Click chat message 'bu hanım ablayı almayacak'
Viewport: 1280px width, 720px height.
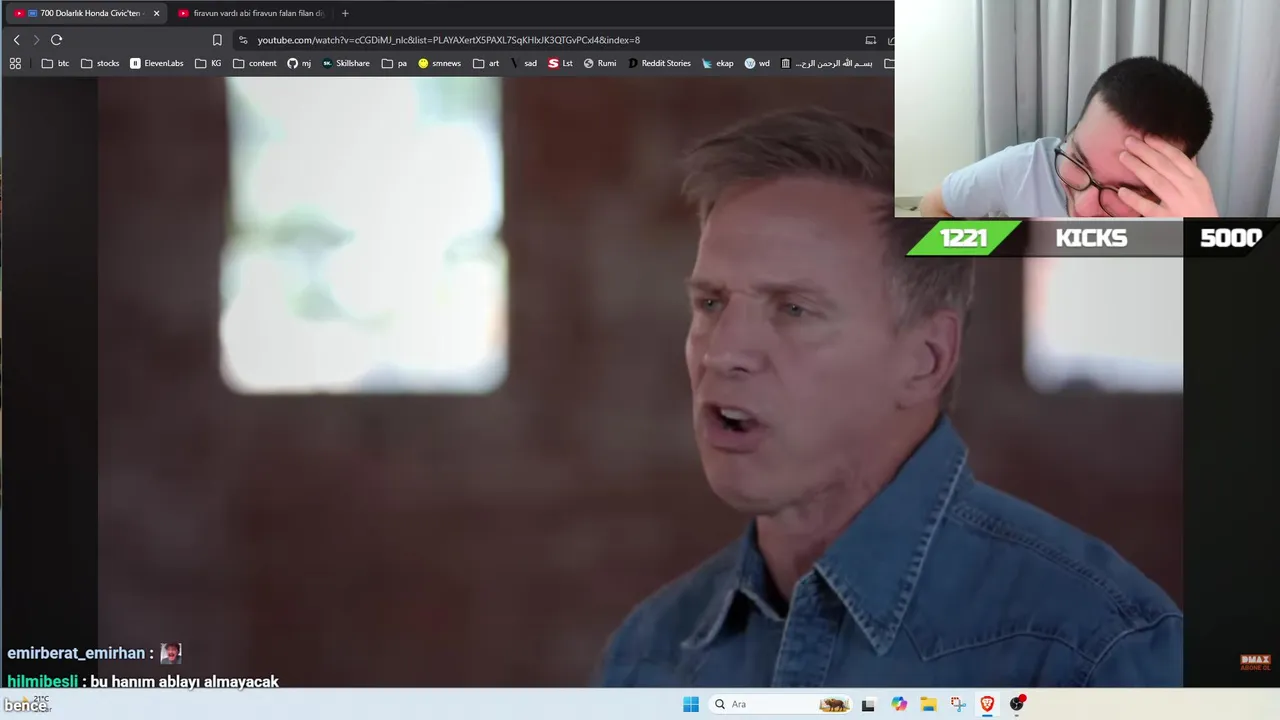click(185, 681)
